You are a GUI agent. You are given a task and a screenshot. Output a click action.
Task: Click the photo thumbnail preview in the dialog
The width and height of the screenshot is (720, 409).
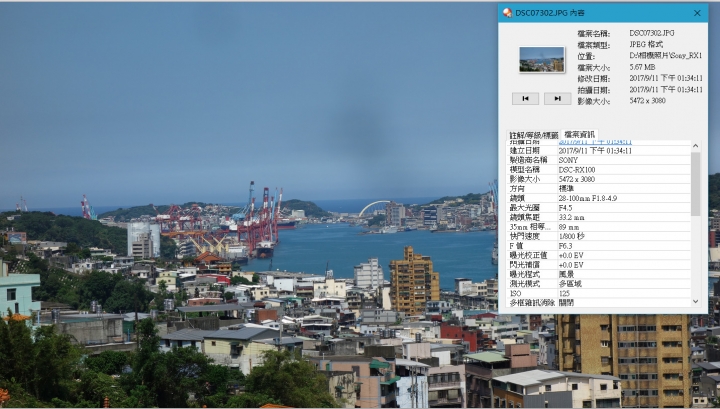tap(542, 59)
